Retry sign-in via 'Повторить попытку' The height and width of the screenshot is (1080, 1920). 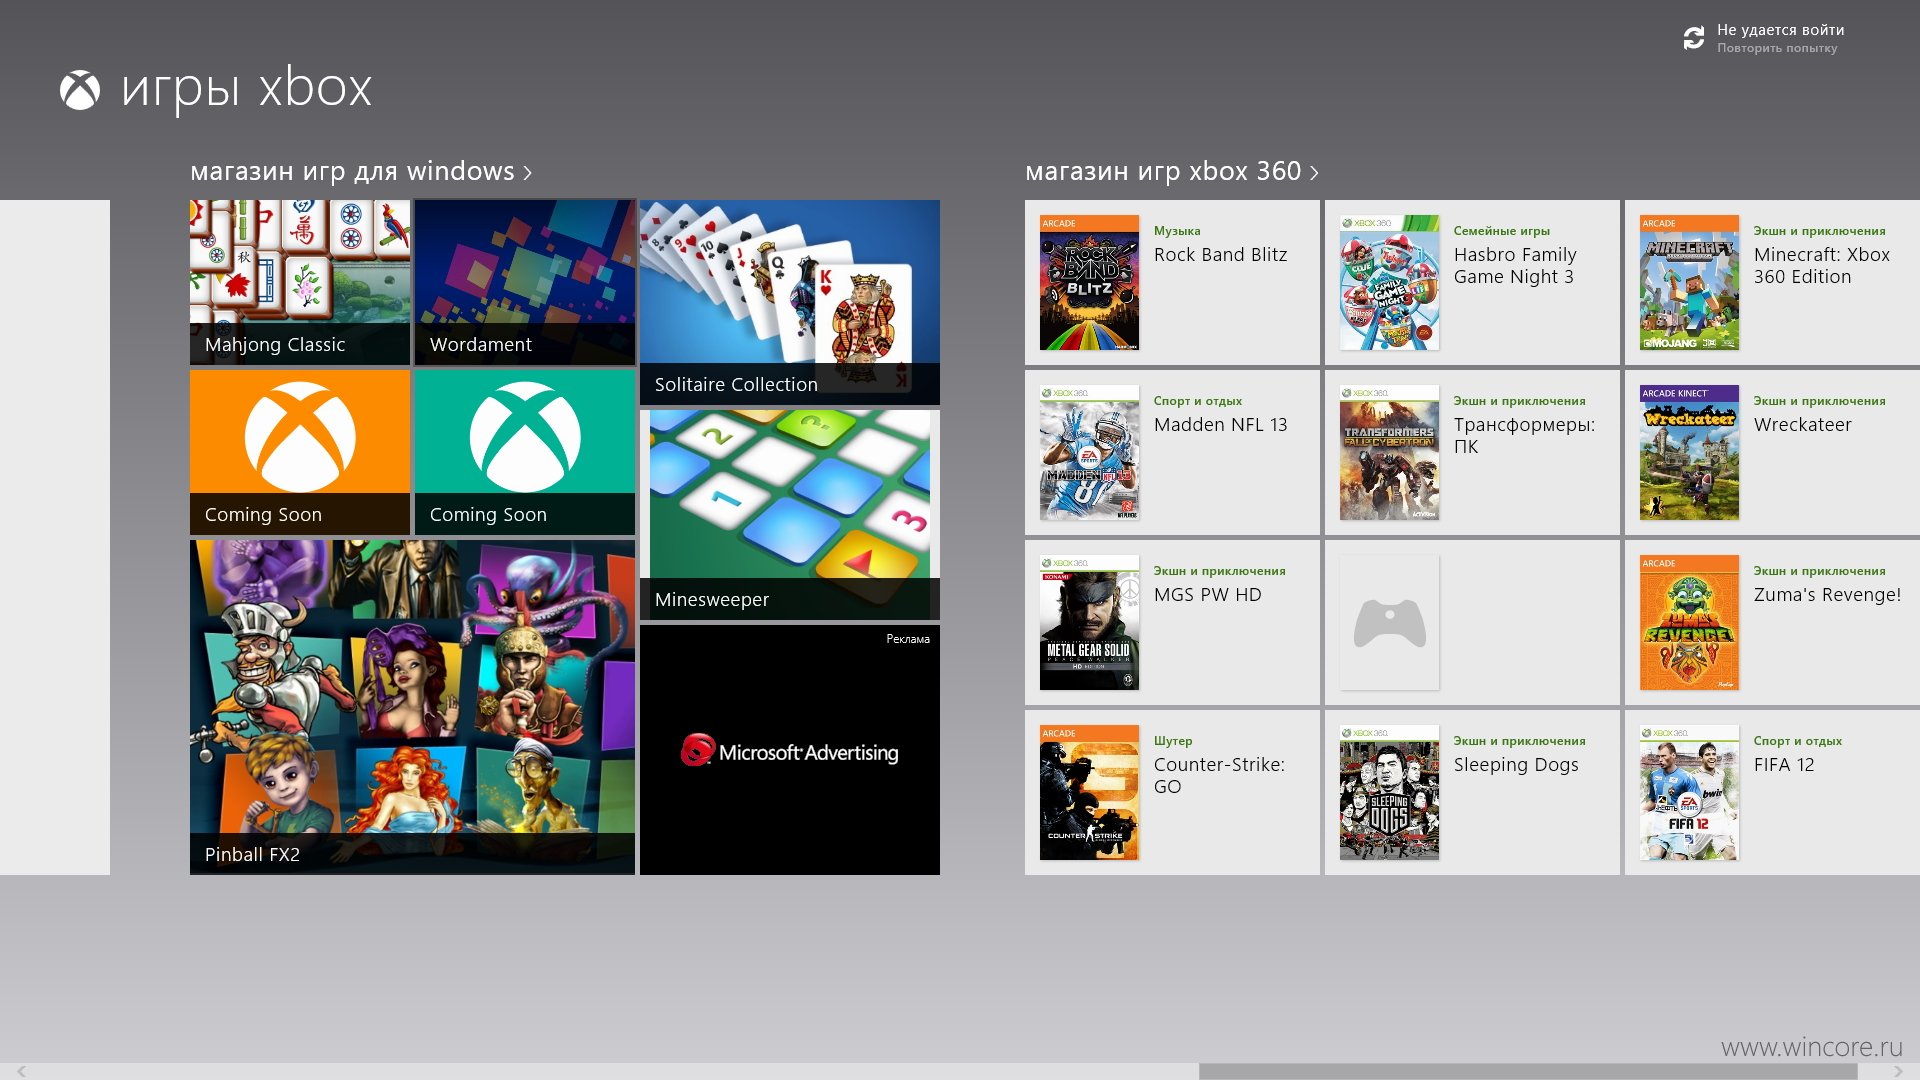pos(1776,48)
